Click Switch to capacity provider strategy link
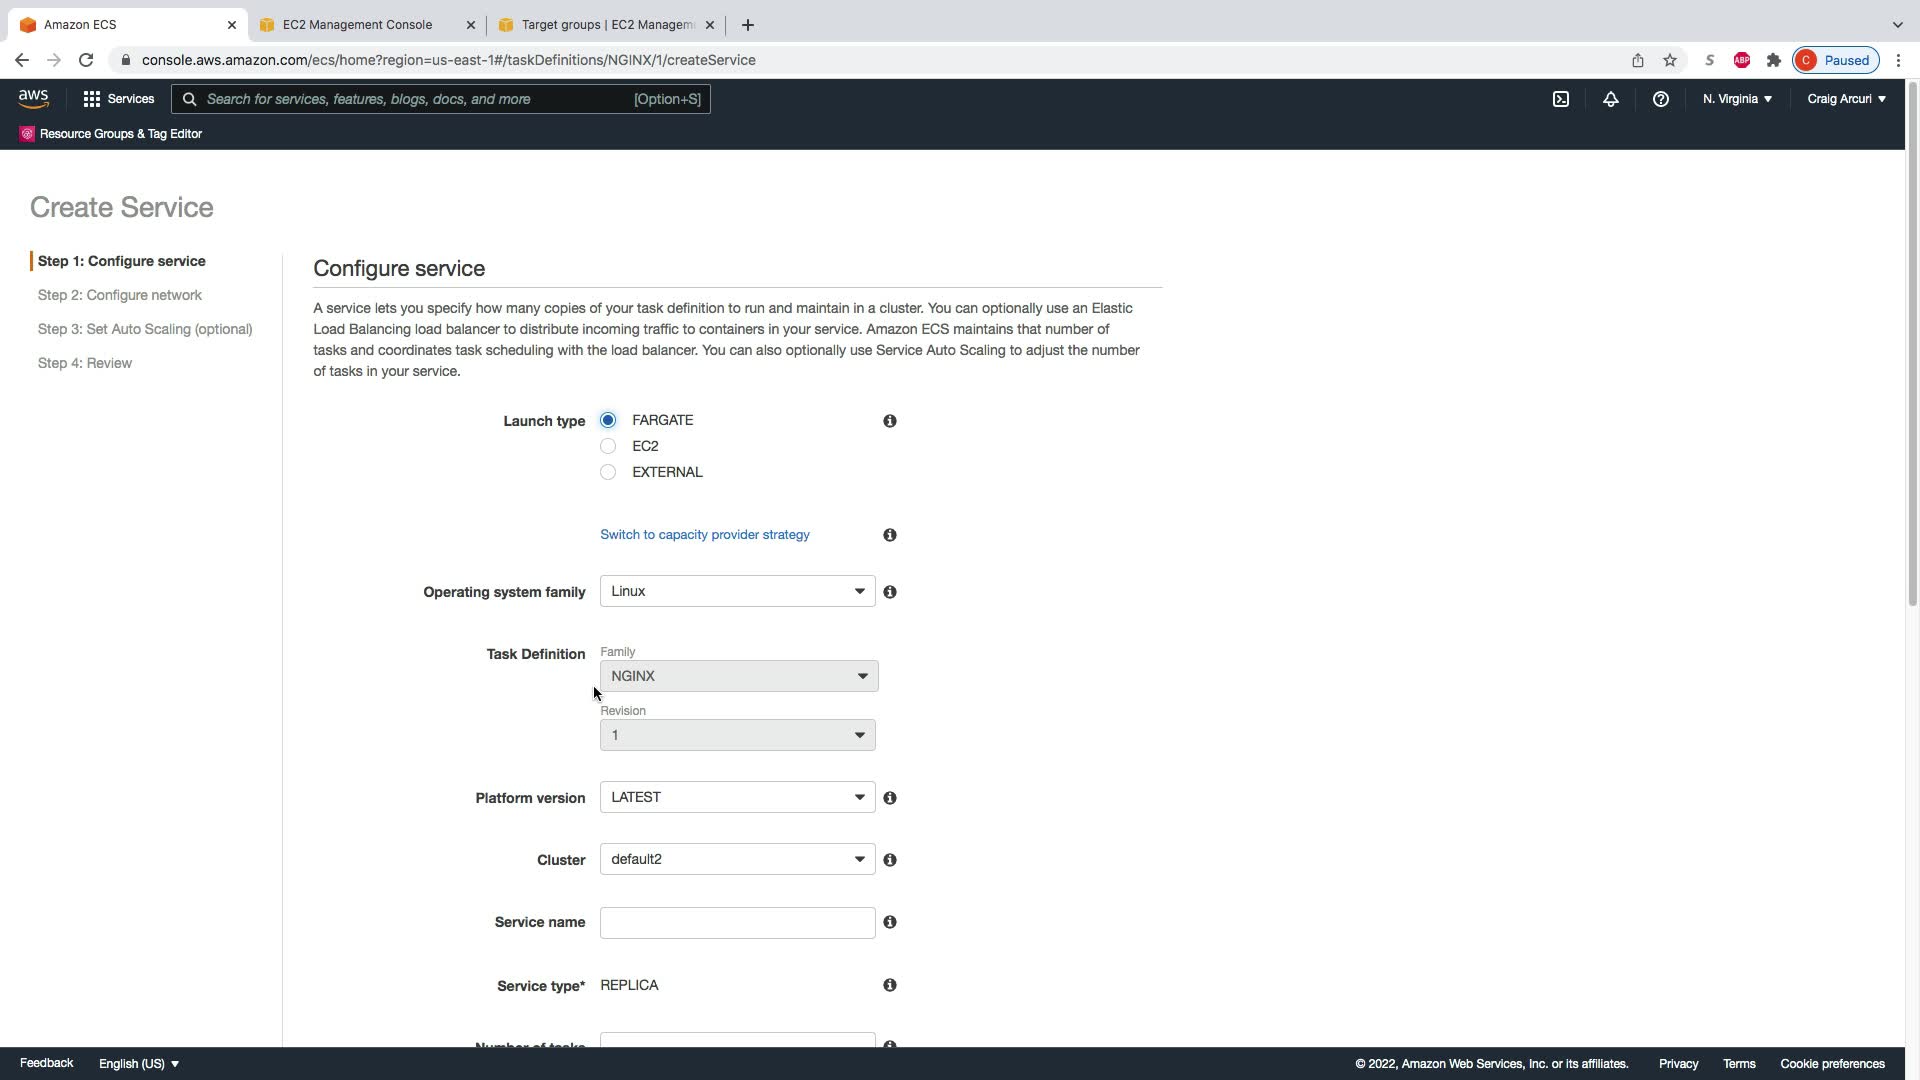 (x=704, y=535)
